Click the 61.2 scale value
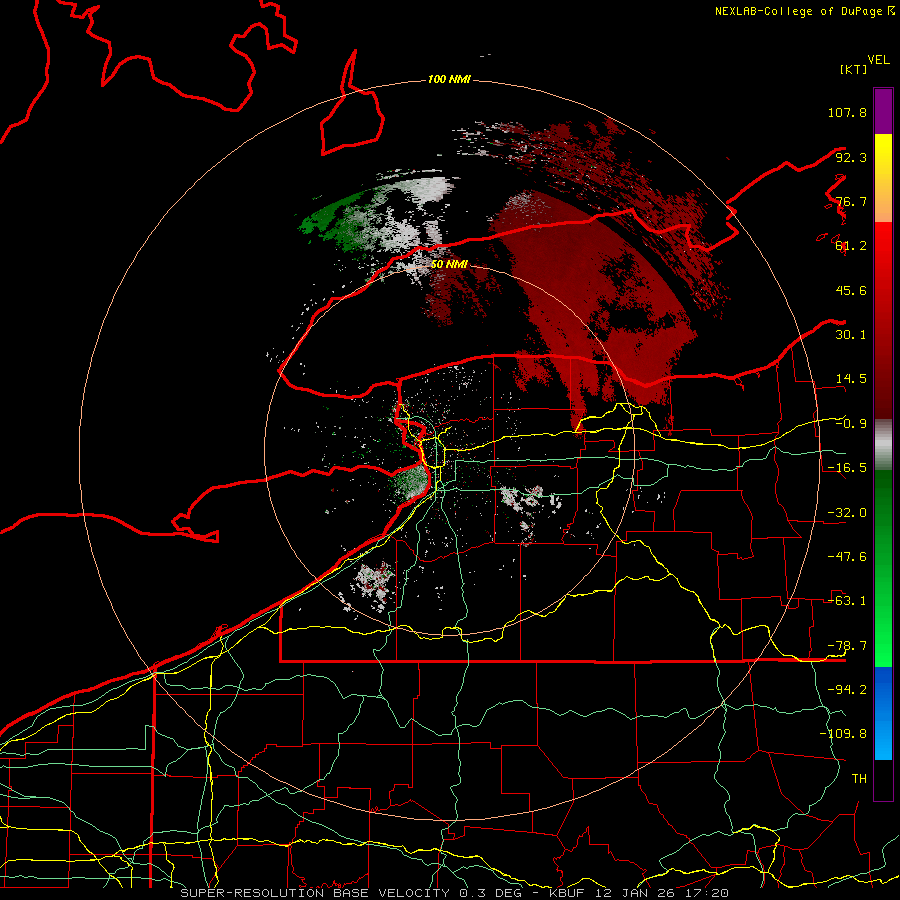 (x=851, y=246)
